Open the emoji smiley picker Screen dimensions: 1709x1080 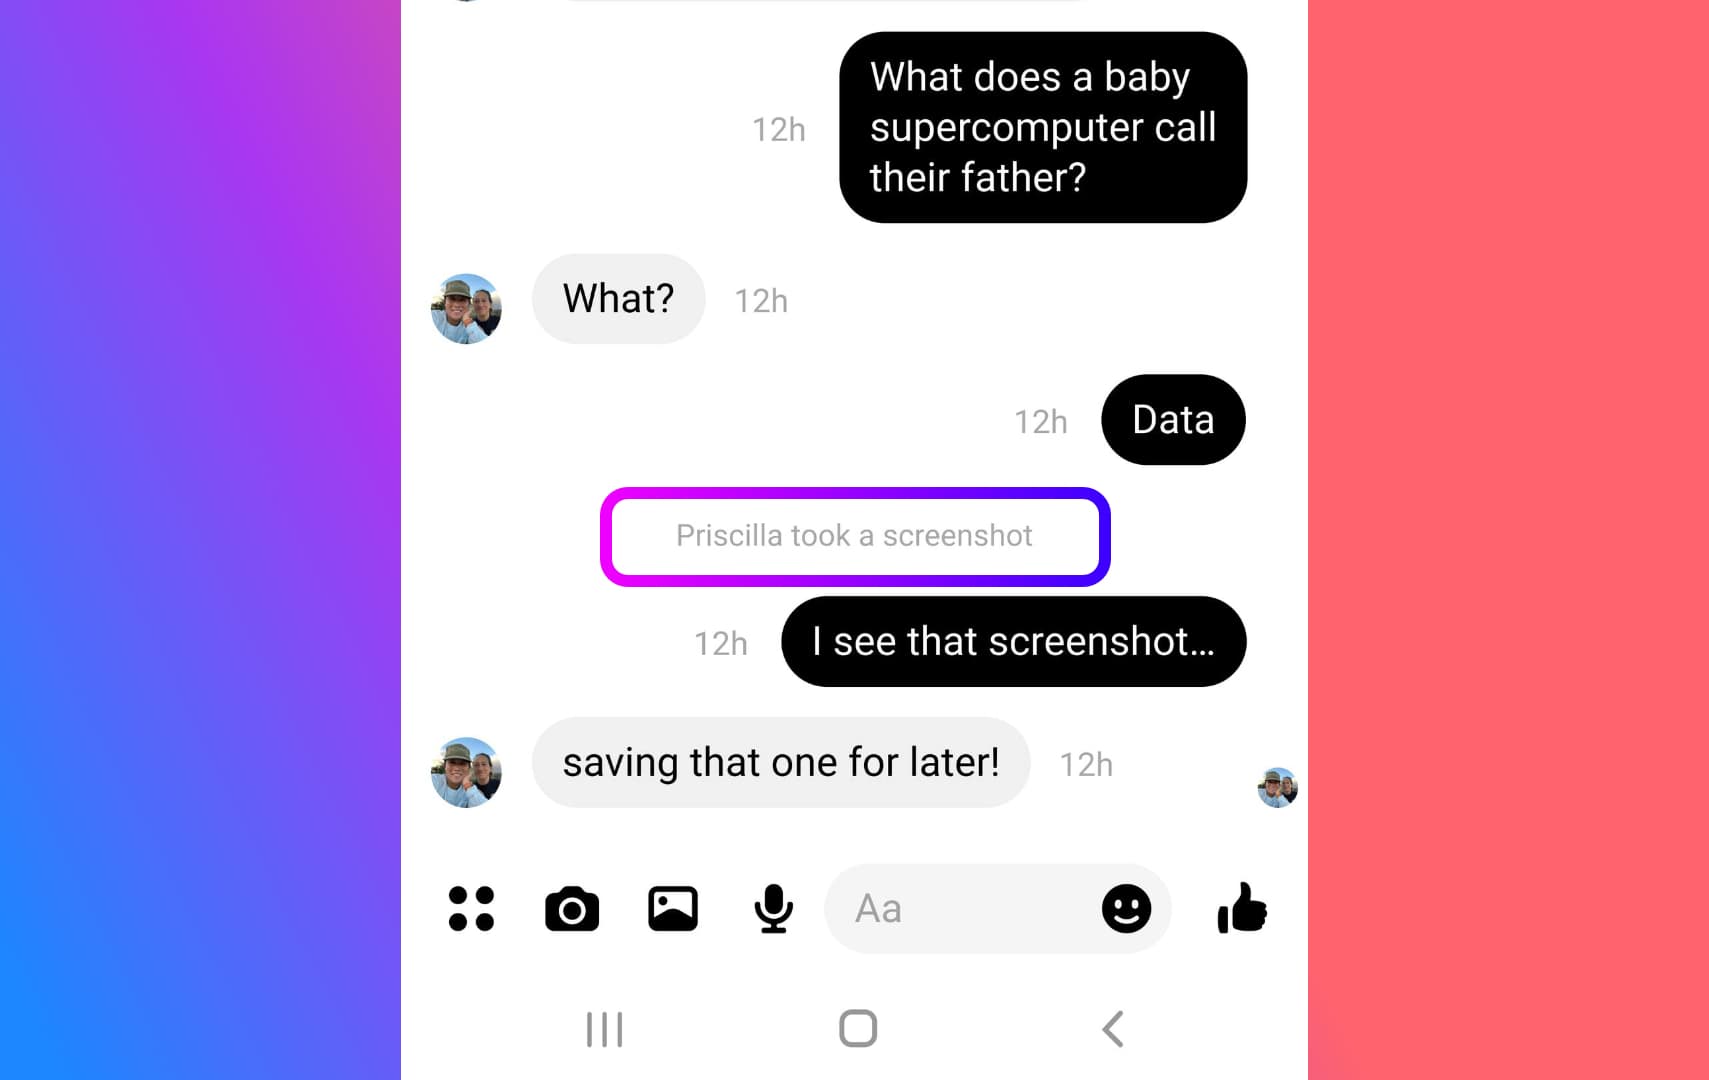[x=1126, y=909]
